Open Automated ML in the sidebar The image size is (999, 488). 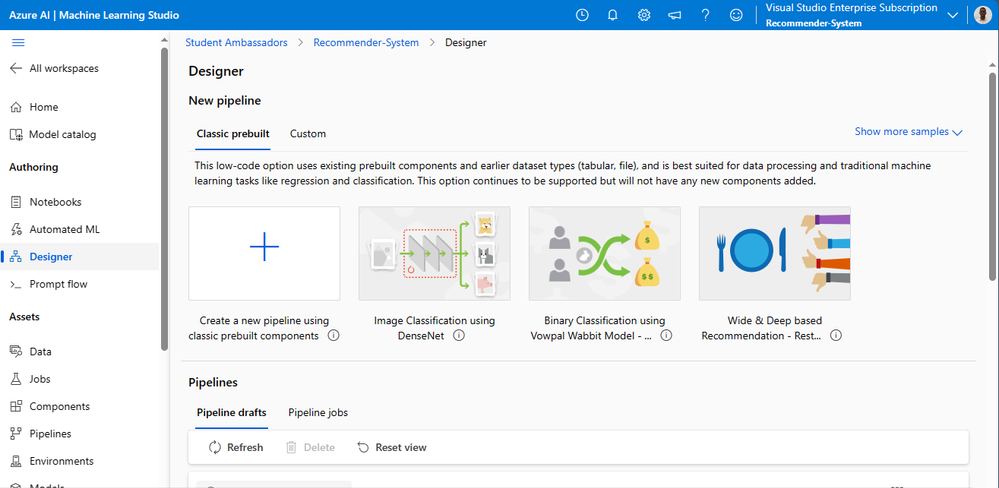[x=55, y=229]
